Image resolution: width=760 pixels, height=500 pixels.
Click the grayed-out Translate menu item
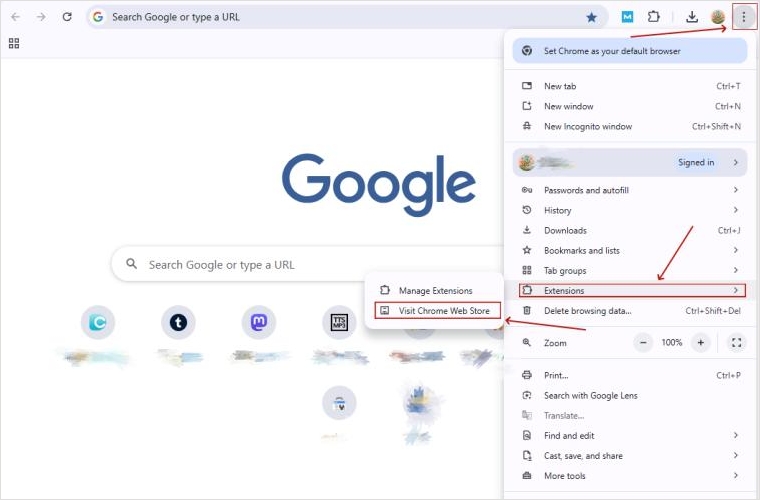[x=630, y=415]
